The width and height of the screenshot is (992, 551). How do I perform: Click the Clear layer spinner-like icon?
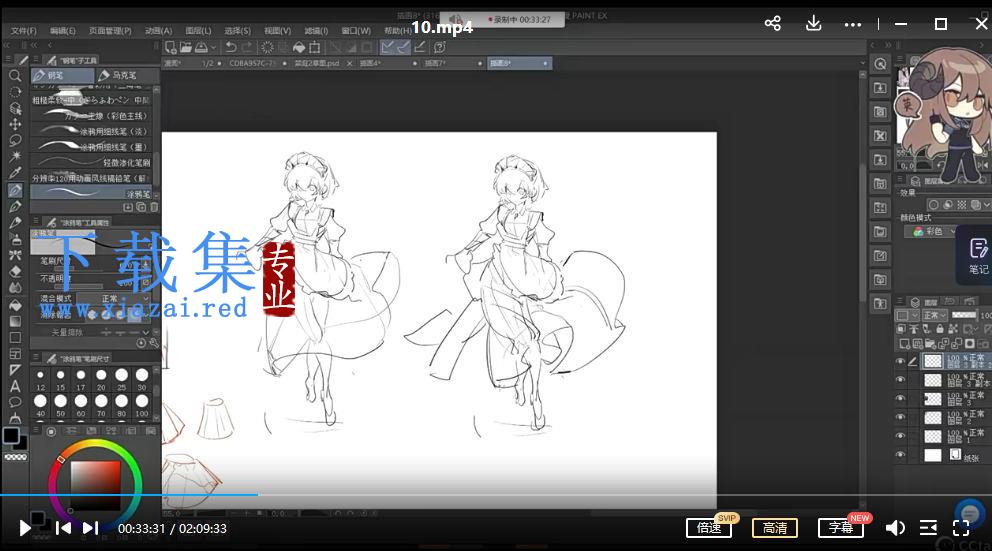click(268, 47)
